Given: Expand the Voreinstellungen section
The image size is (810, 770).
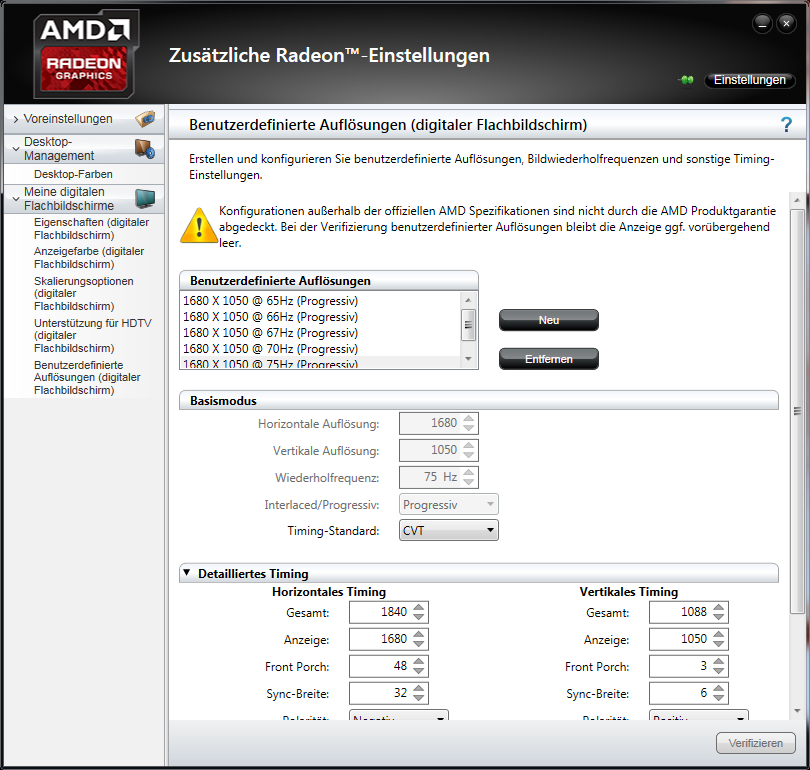Looking at the screenshot, I should [15, 119].
